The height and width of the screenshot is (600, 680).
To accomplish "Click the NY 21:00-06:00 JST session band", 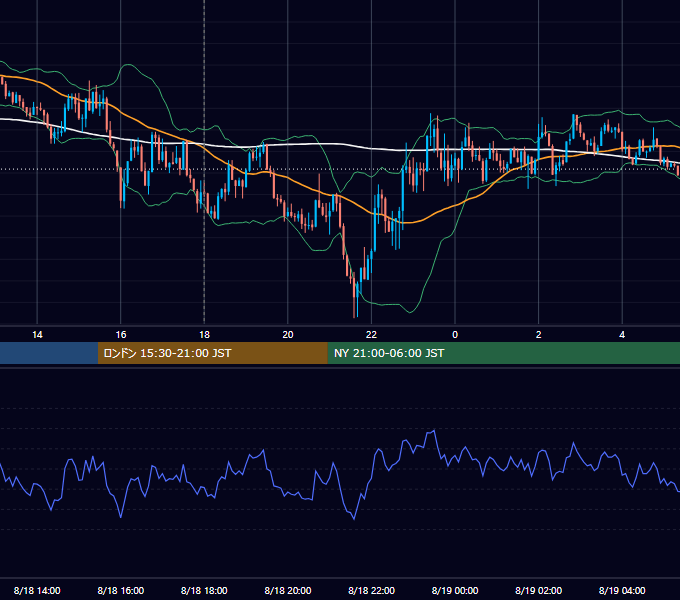I will (503, 353).
